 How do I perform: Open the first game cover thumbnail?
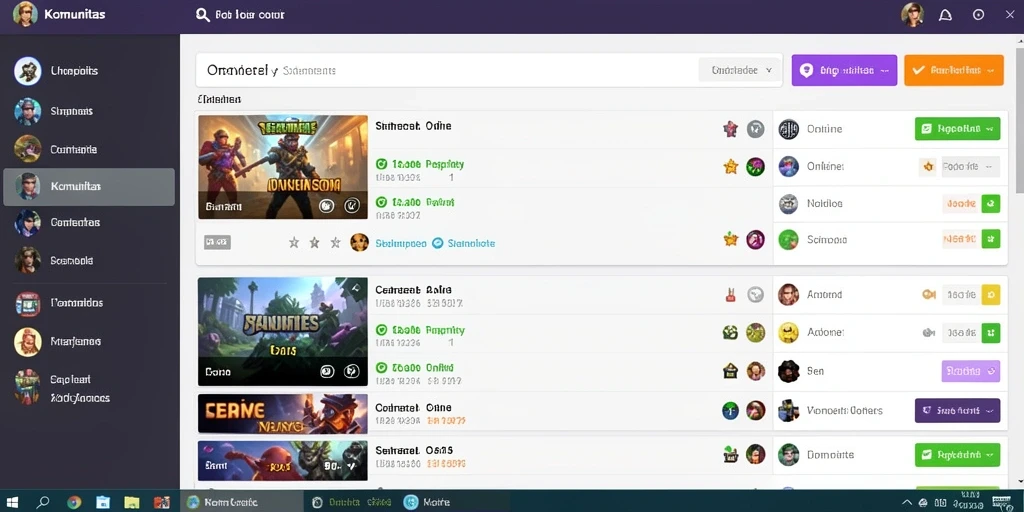tap(283, 167)
